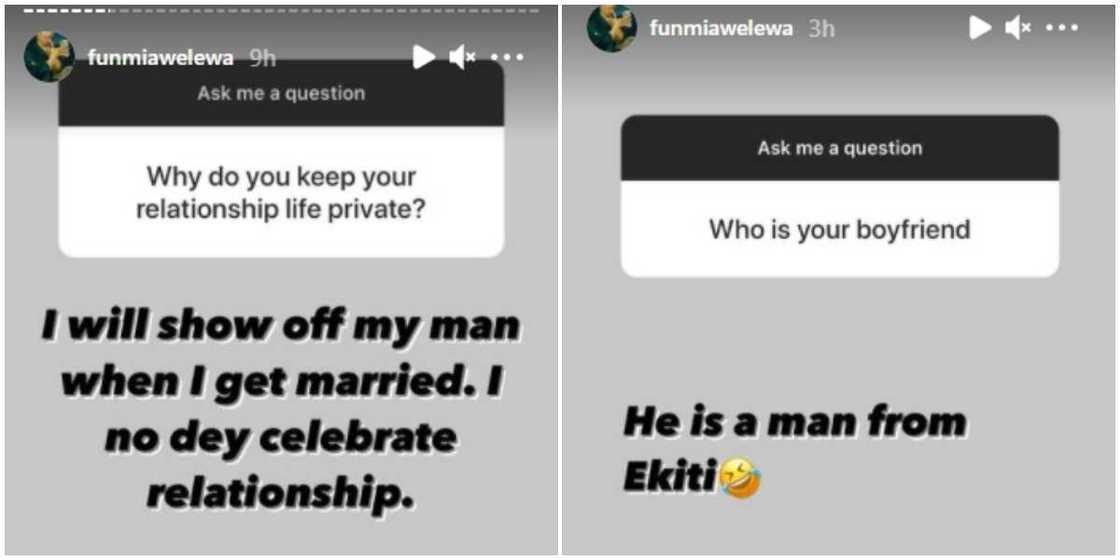This screenshot has width=1120, height=560.
Task: Open more options on left story
Action: point(507,56)
